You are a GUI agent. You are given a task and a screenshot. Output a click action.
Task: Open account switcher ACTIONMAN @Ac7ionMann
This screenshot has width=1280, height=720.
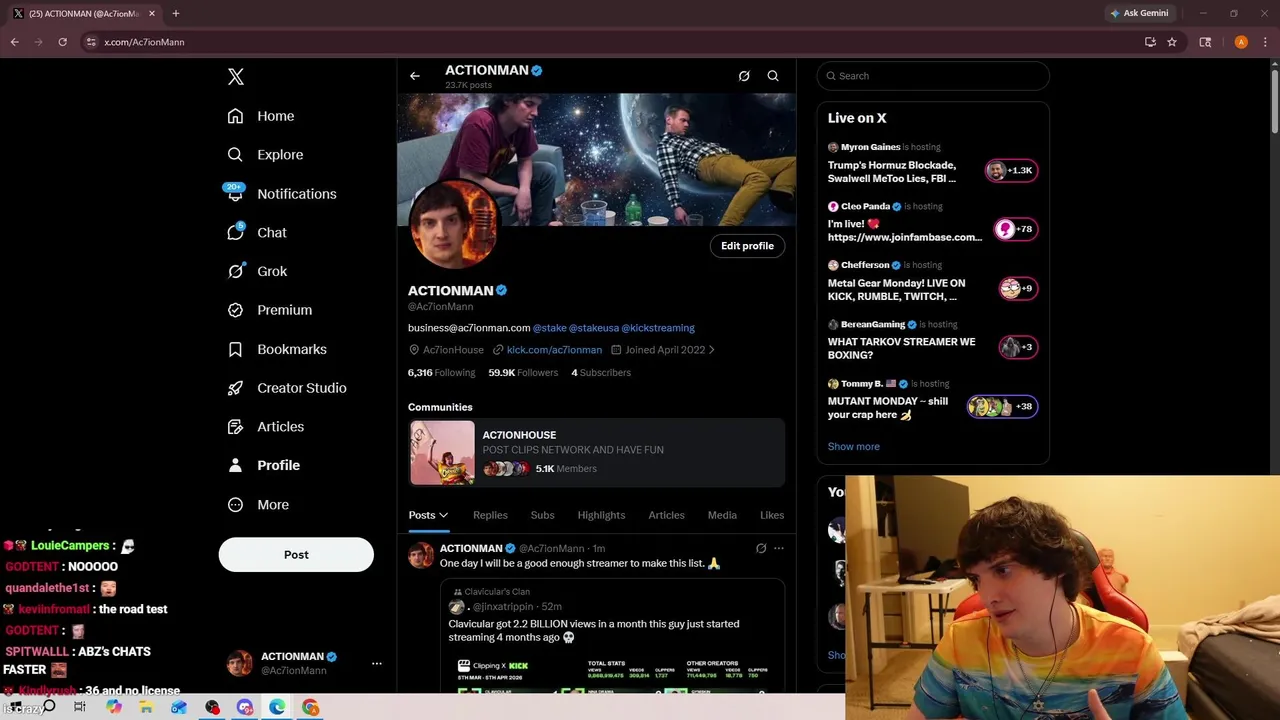304,663
